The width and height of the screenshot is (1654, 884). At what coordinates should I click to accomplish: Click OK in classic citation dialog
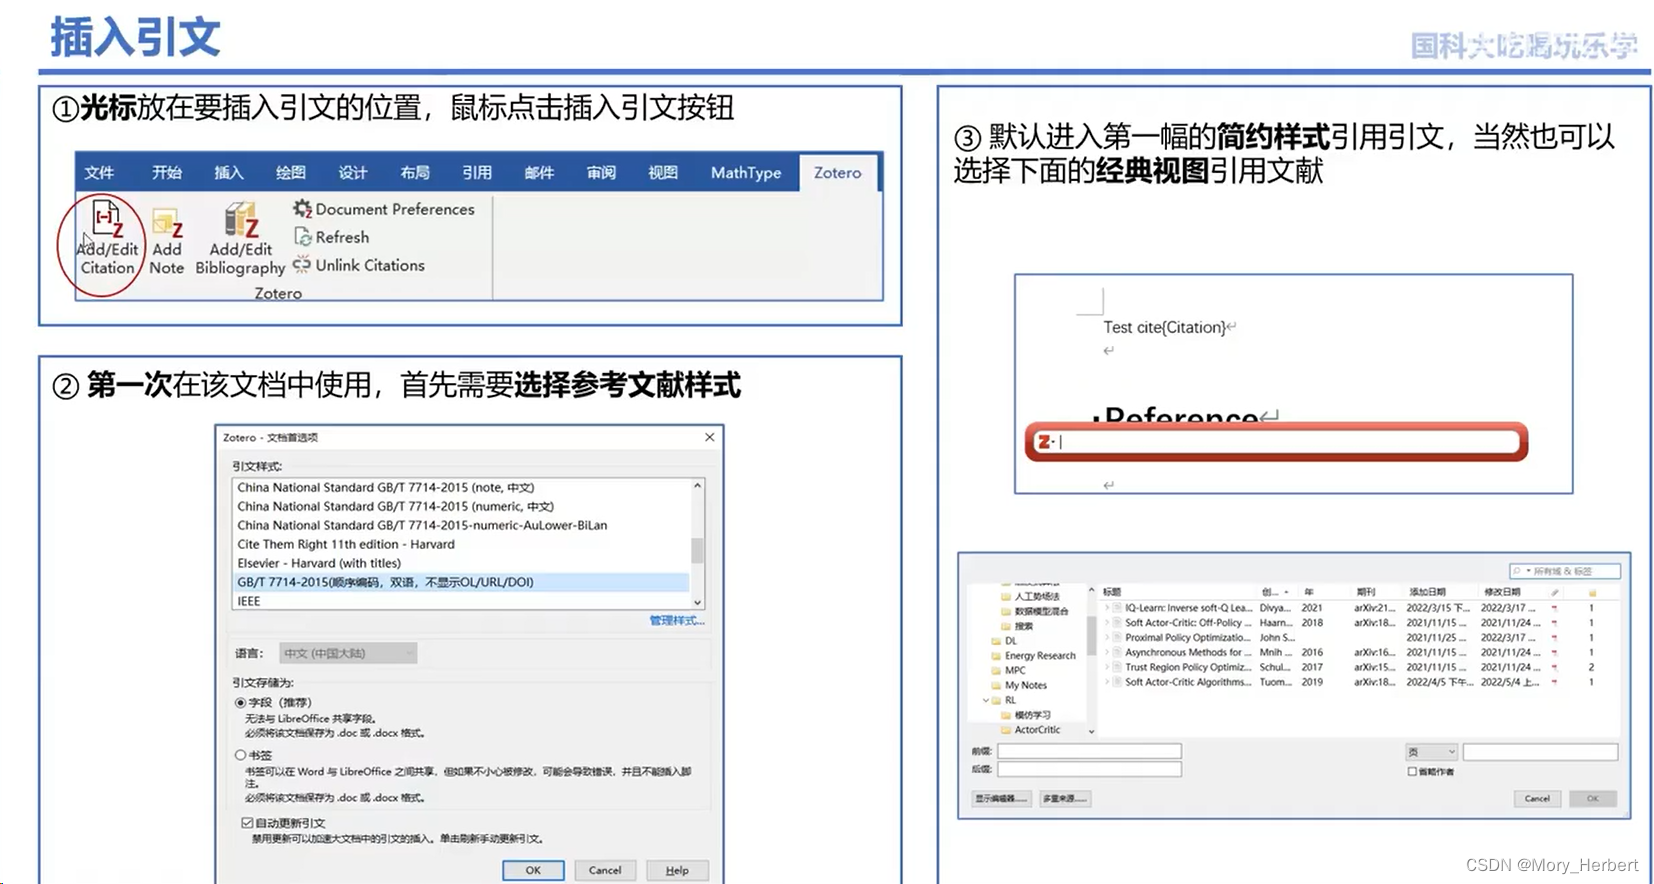[x=1593, y=798]
